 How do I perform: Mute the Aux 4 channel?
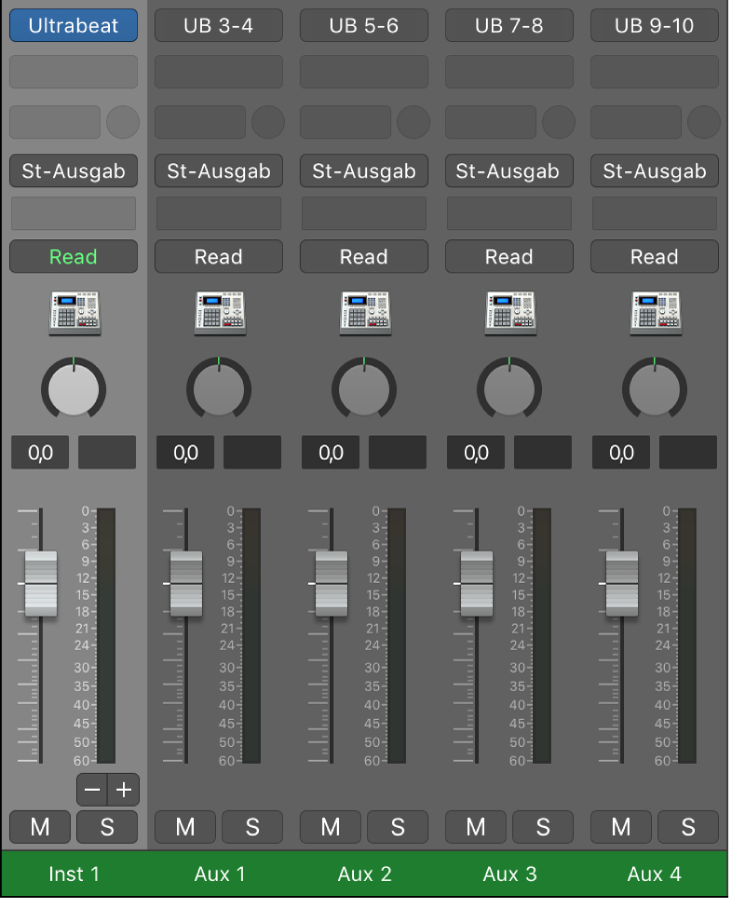coord(621,827)
